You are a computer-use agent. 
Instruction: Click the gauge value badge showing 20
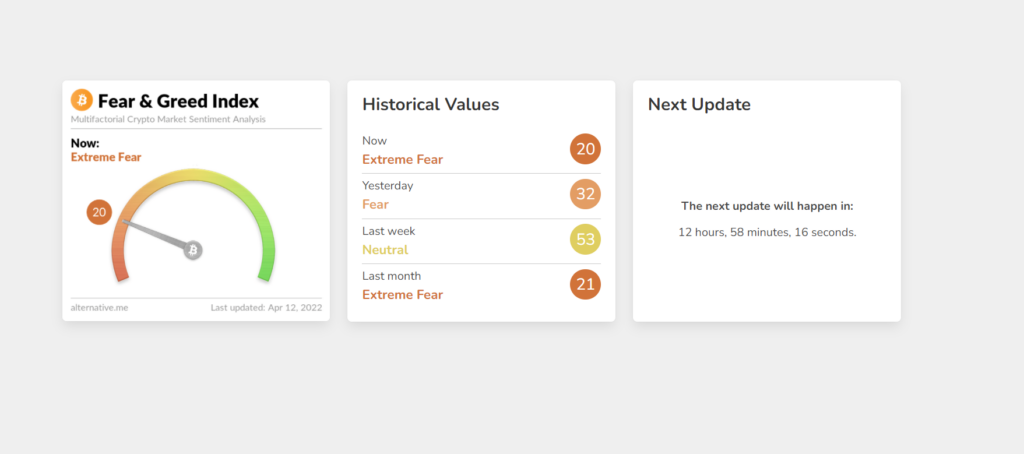point(99,212)
